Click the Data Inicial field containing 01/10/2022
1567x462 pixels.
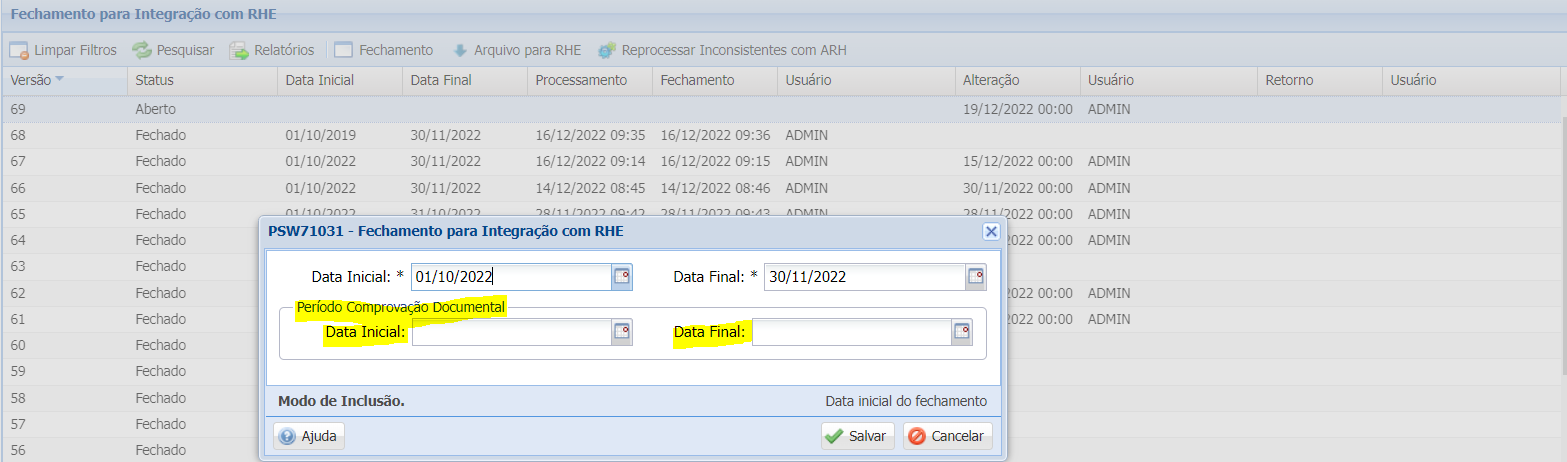pos(511,277)
